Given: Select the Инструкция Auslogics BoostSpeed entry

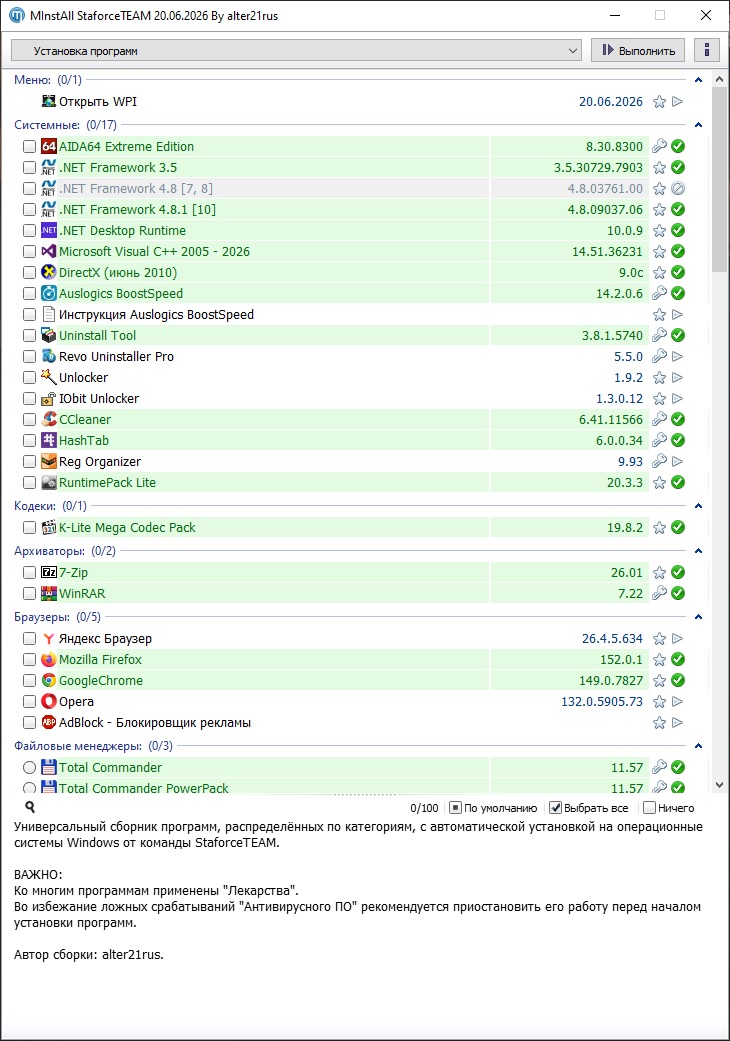Looking at the screenshot, I should point(156,315).
